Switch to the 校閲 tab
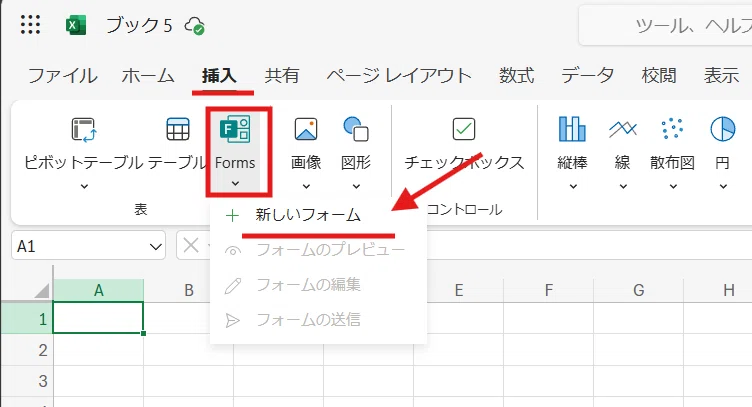Screen dimensions: 752x407 pos(659,76)
